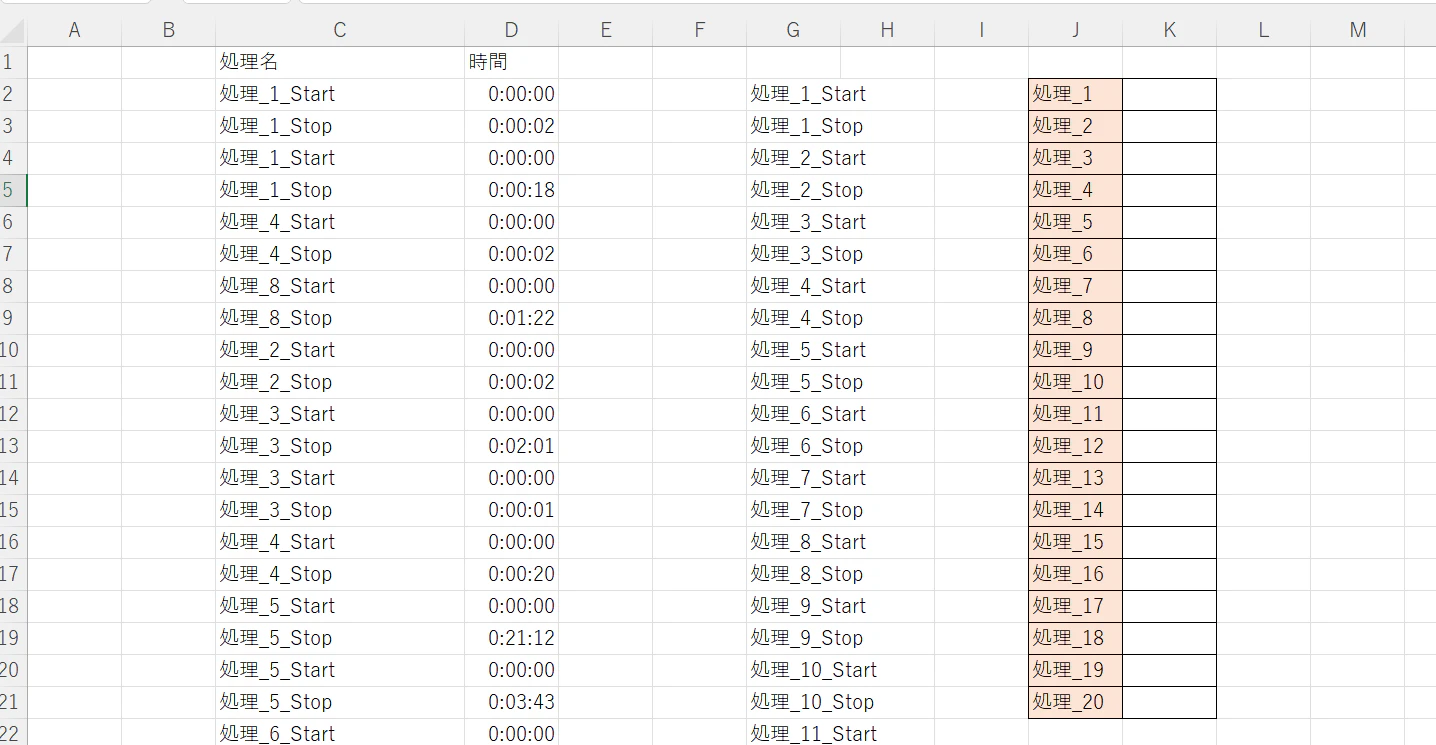Select the orange 処理_14 cell
The height and width of the screenshot is (745, 1436).
click(x=1075, y=510)
